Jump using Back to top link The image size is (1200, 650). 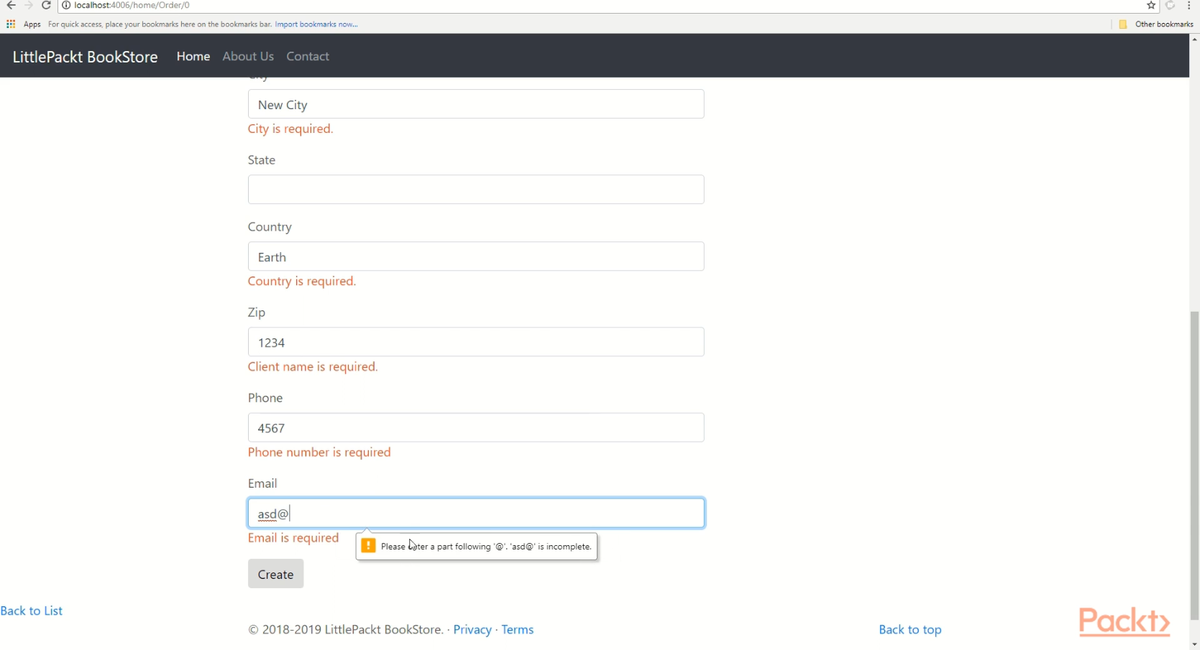(909, 629)
